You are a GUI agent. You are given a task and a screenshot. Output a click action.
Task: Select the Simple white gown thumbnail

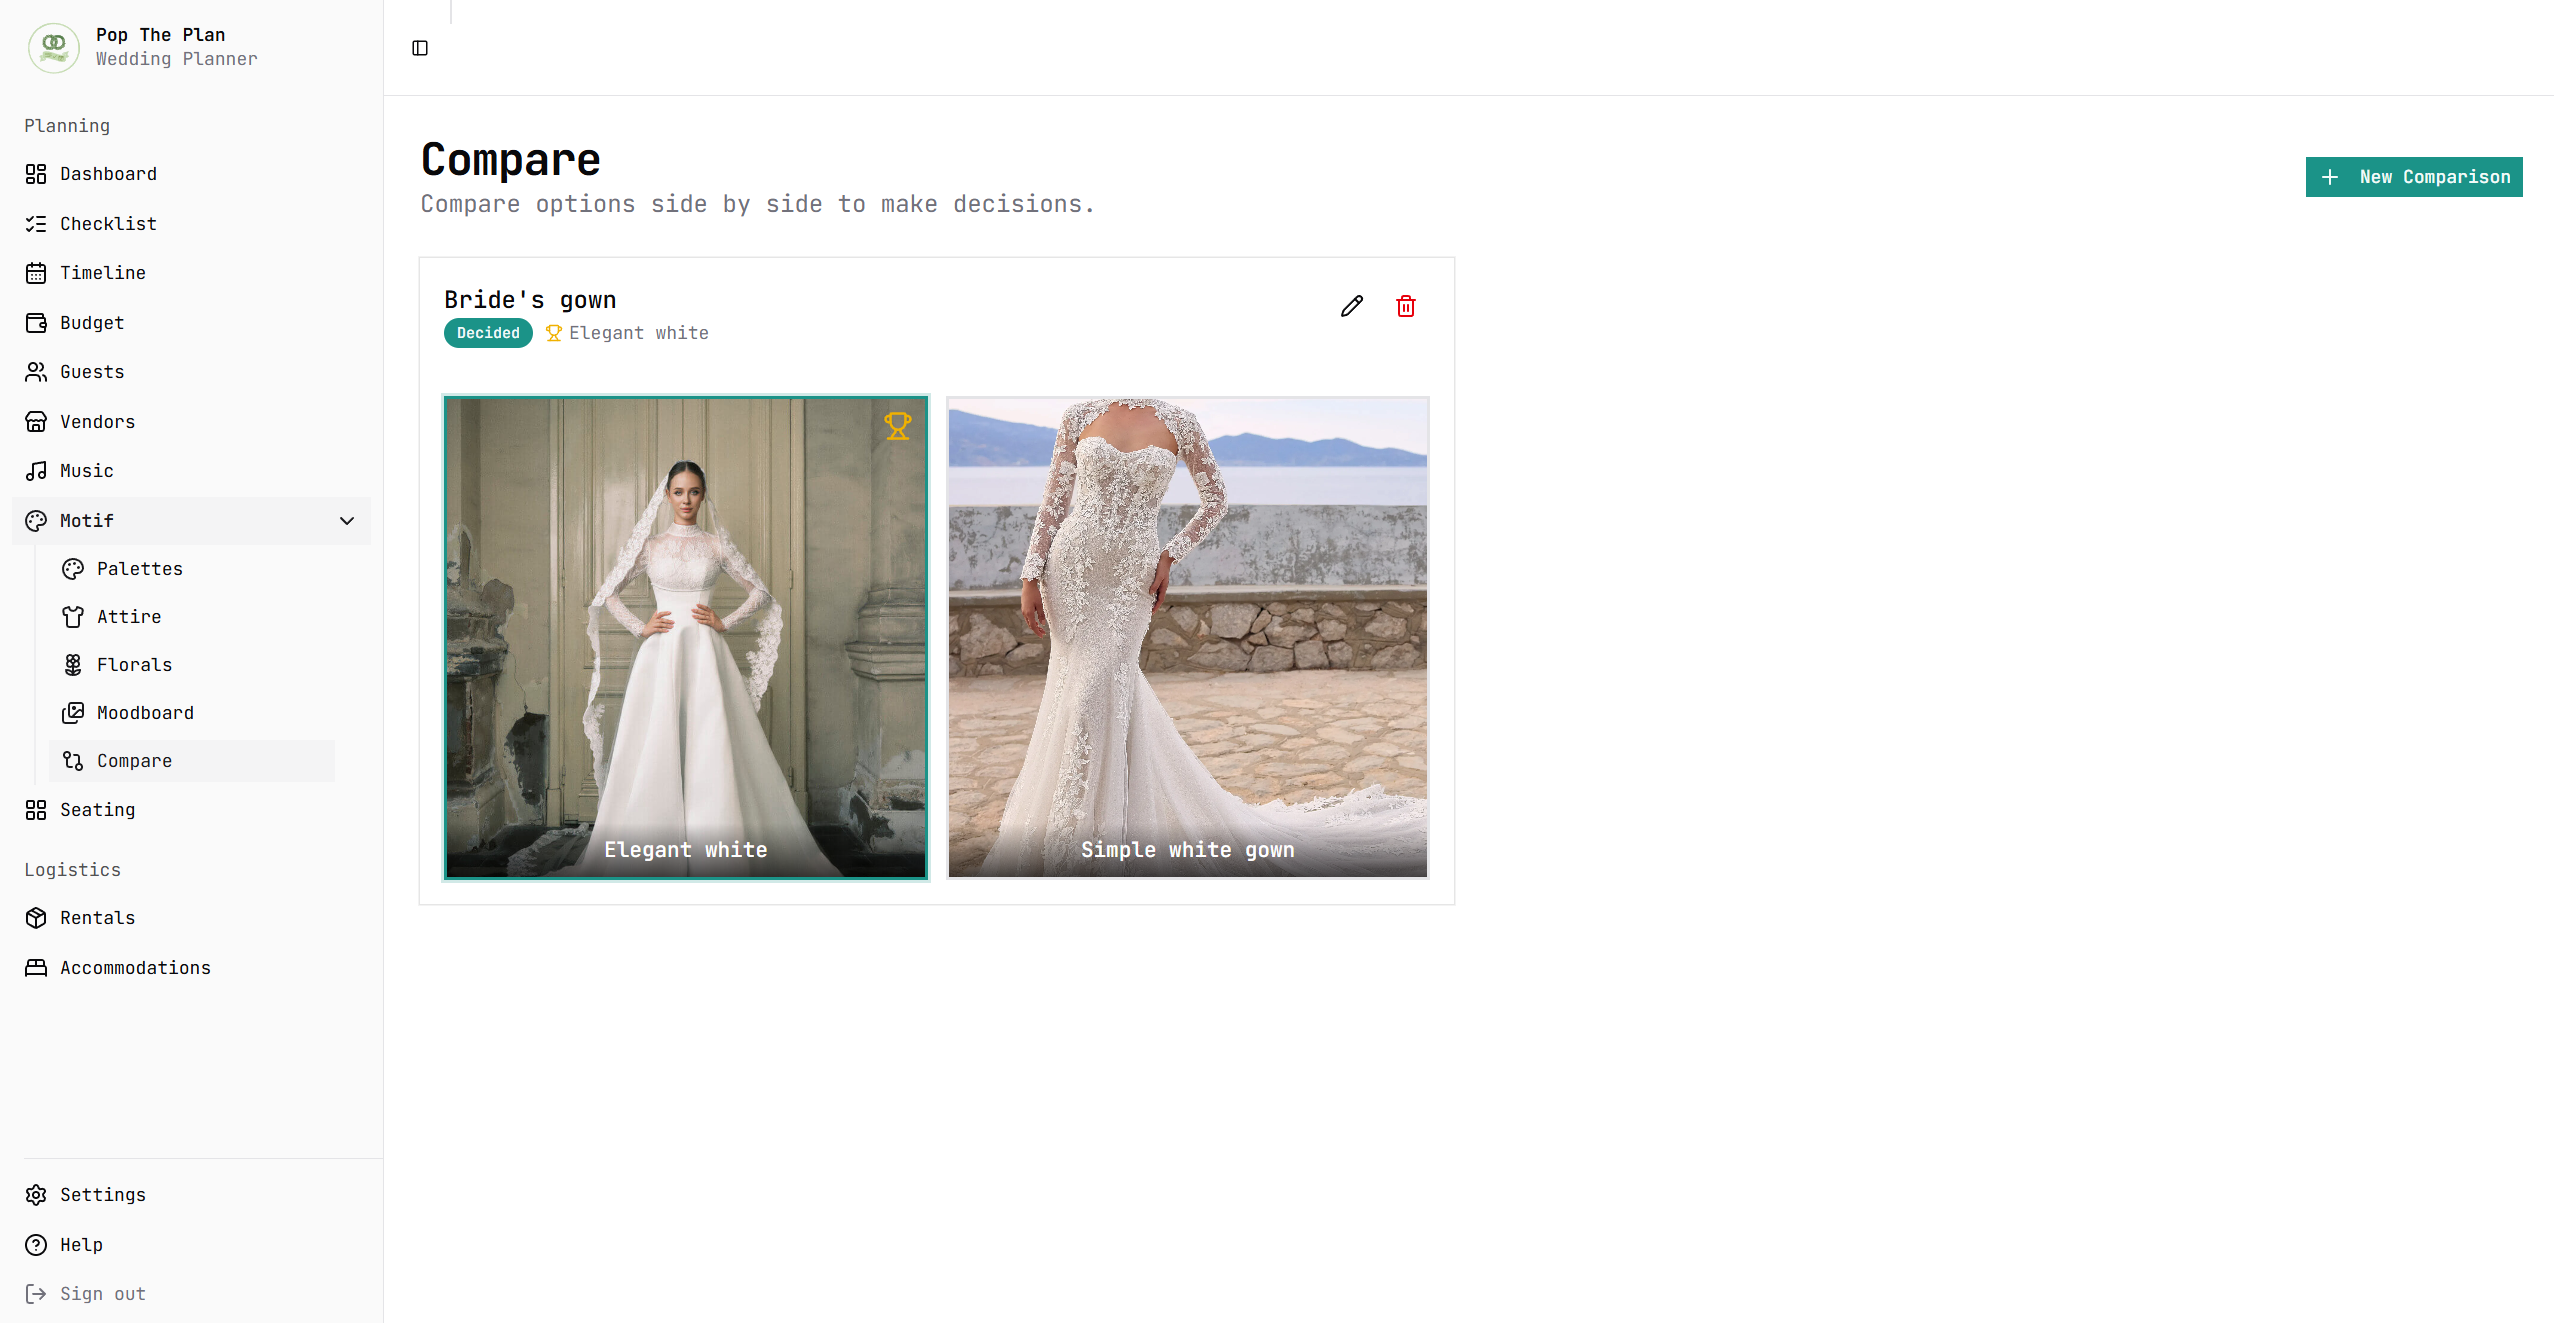pyautogui.click(x=1187, y=637)
